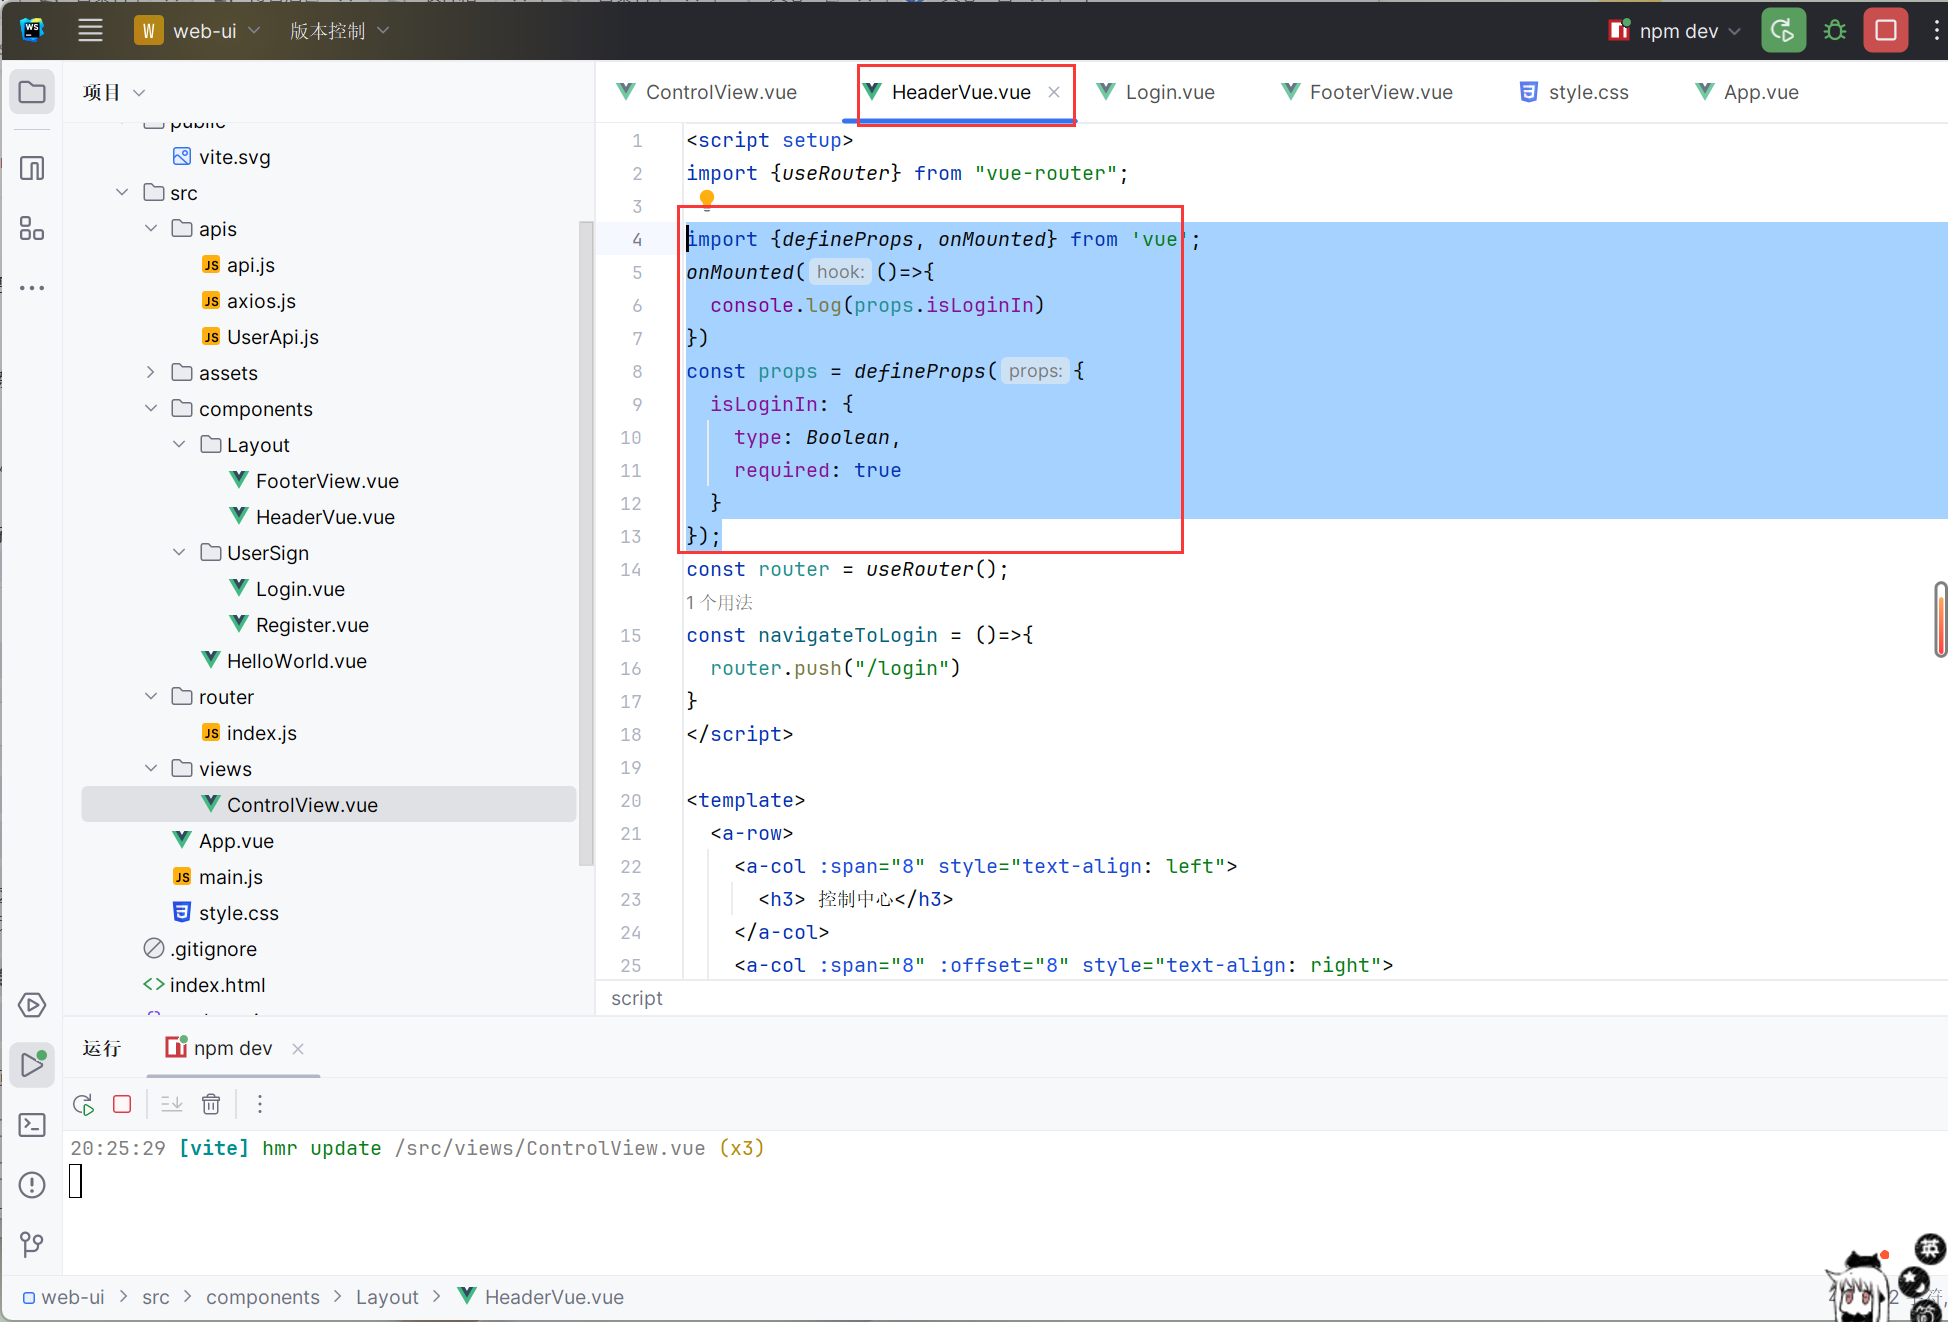Switch to the Login.vue editor tab
The image size is (1948, 1322).
[x=1156, y=92]
